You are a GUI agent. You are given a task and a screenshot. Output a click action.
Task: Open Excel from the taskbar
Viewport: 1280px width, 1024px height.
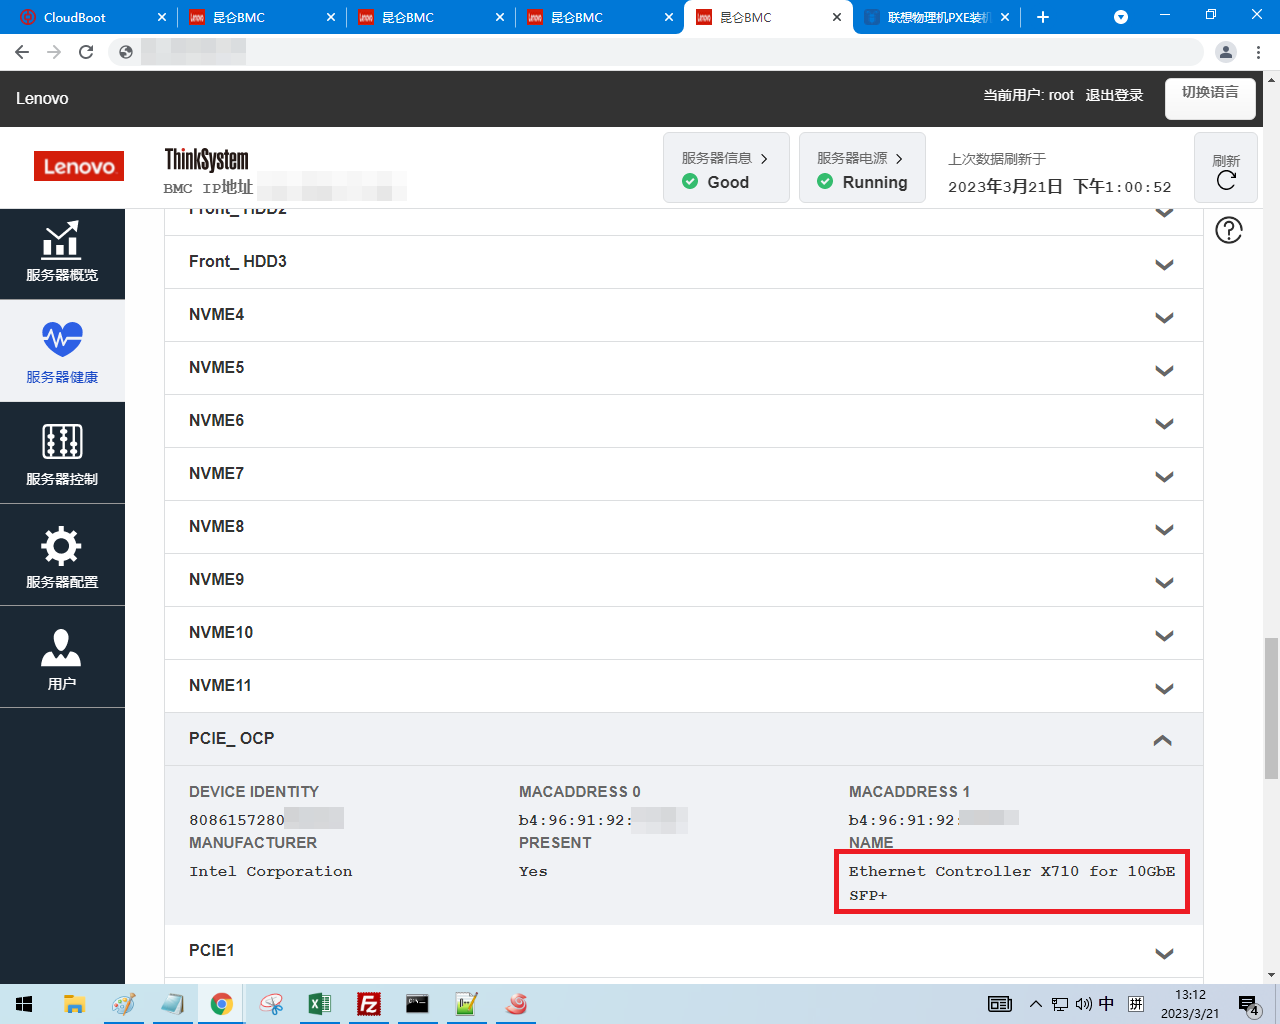point(320,1004)
